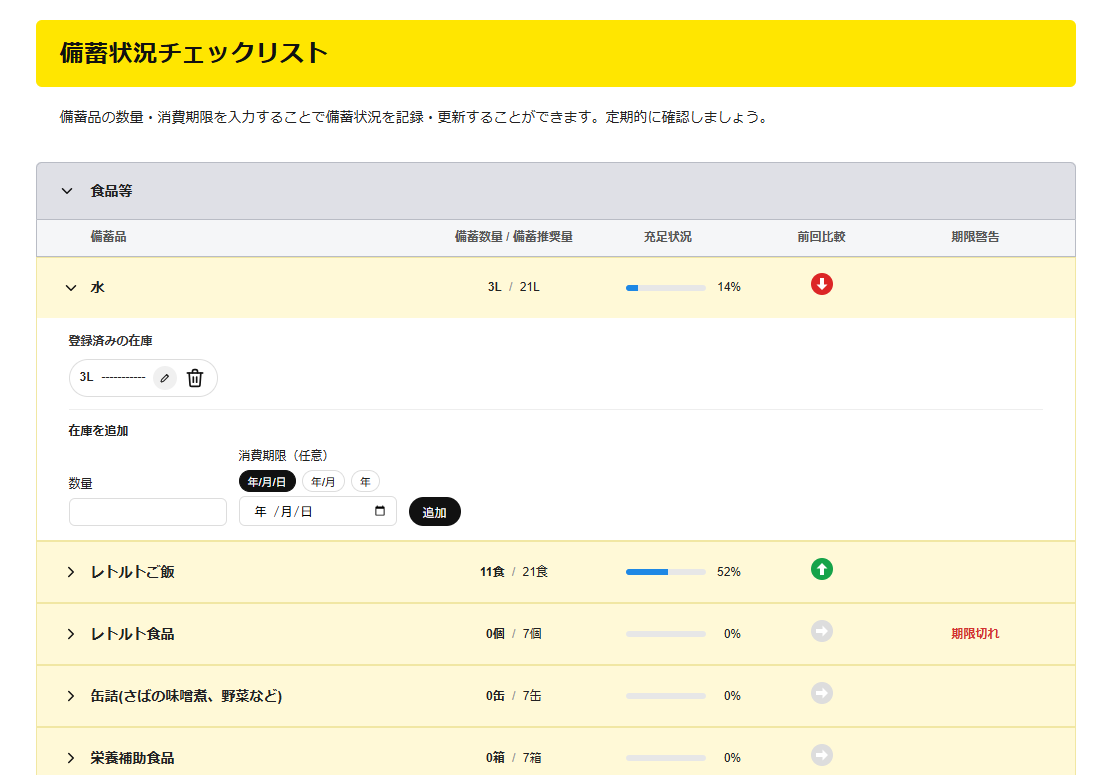
Task: Click the red down arrow for 水
Action: 822,285
